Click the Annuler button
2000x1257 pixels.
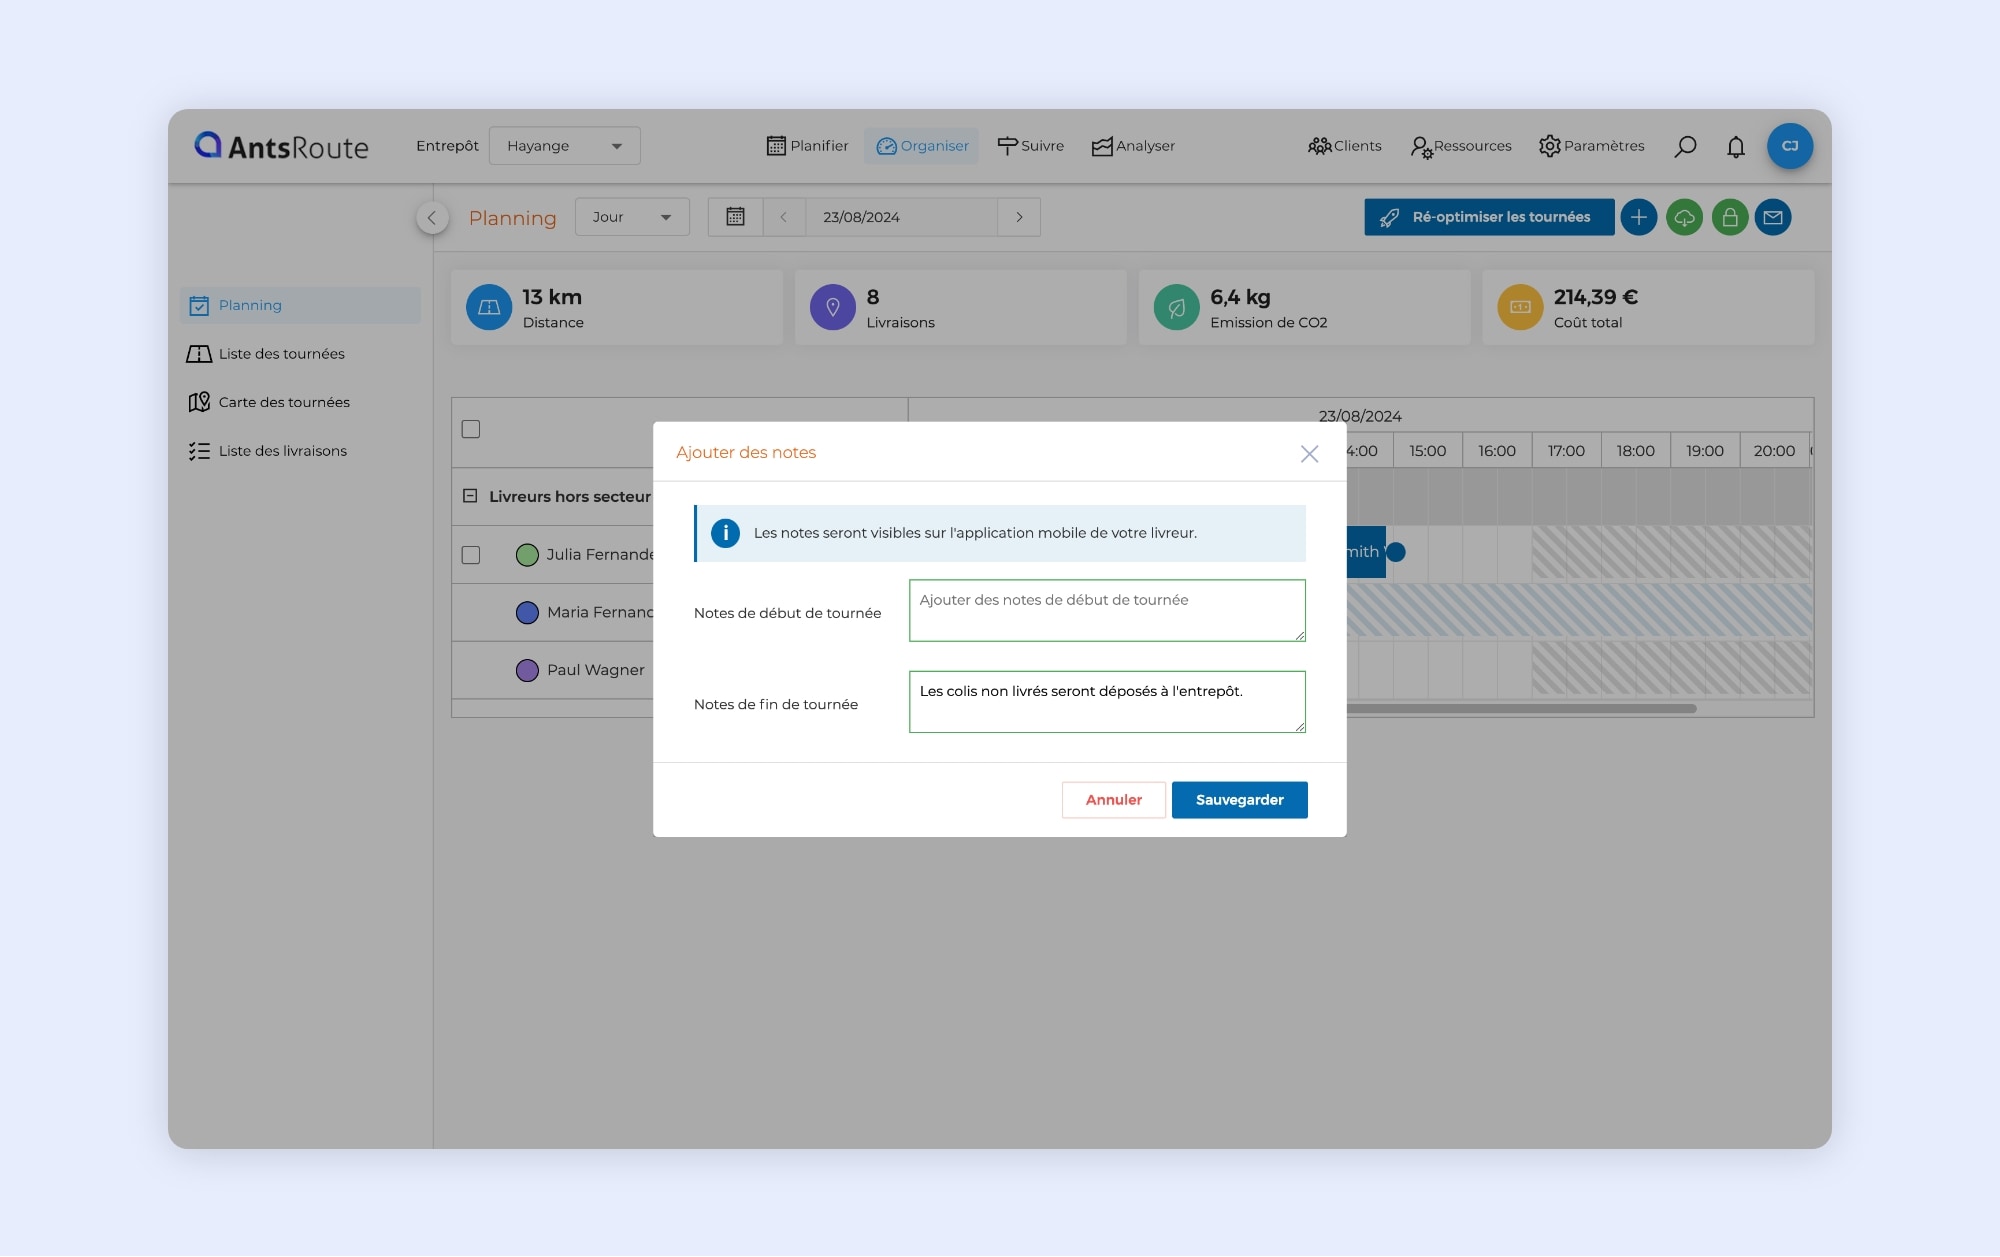click(1113, 800)
